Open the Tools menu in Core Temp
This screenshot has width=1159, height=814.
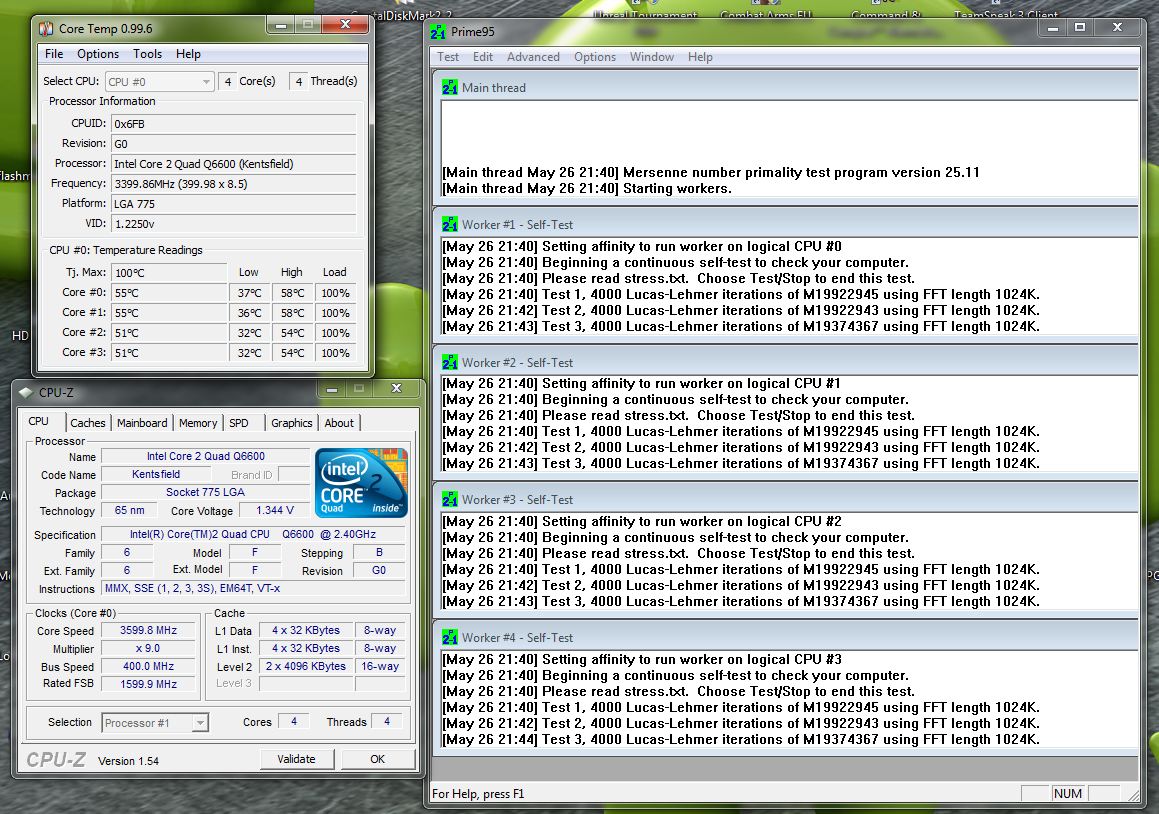click(x=147, y=54)
